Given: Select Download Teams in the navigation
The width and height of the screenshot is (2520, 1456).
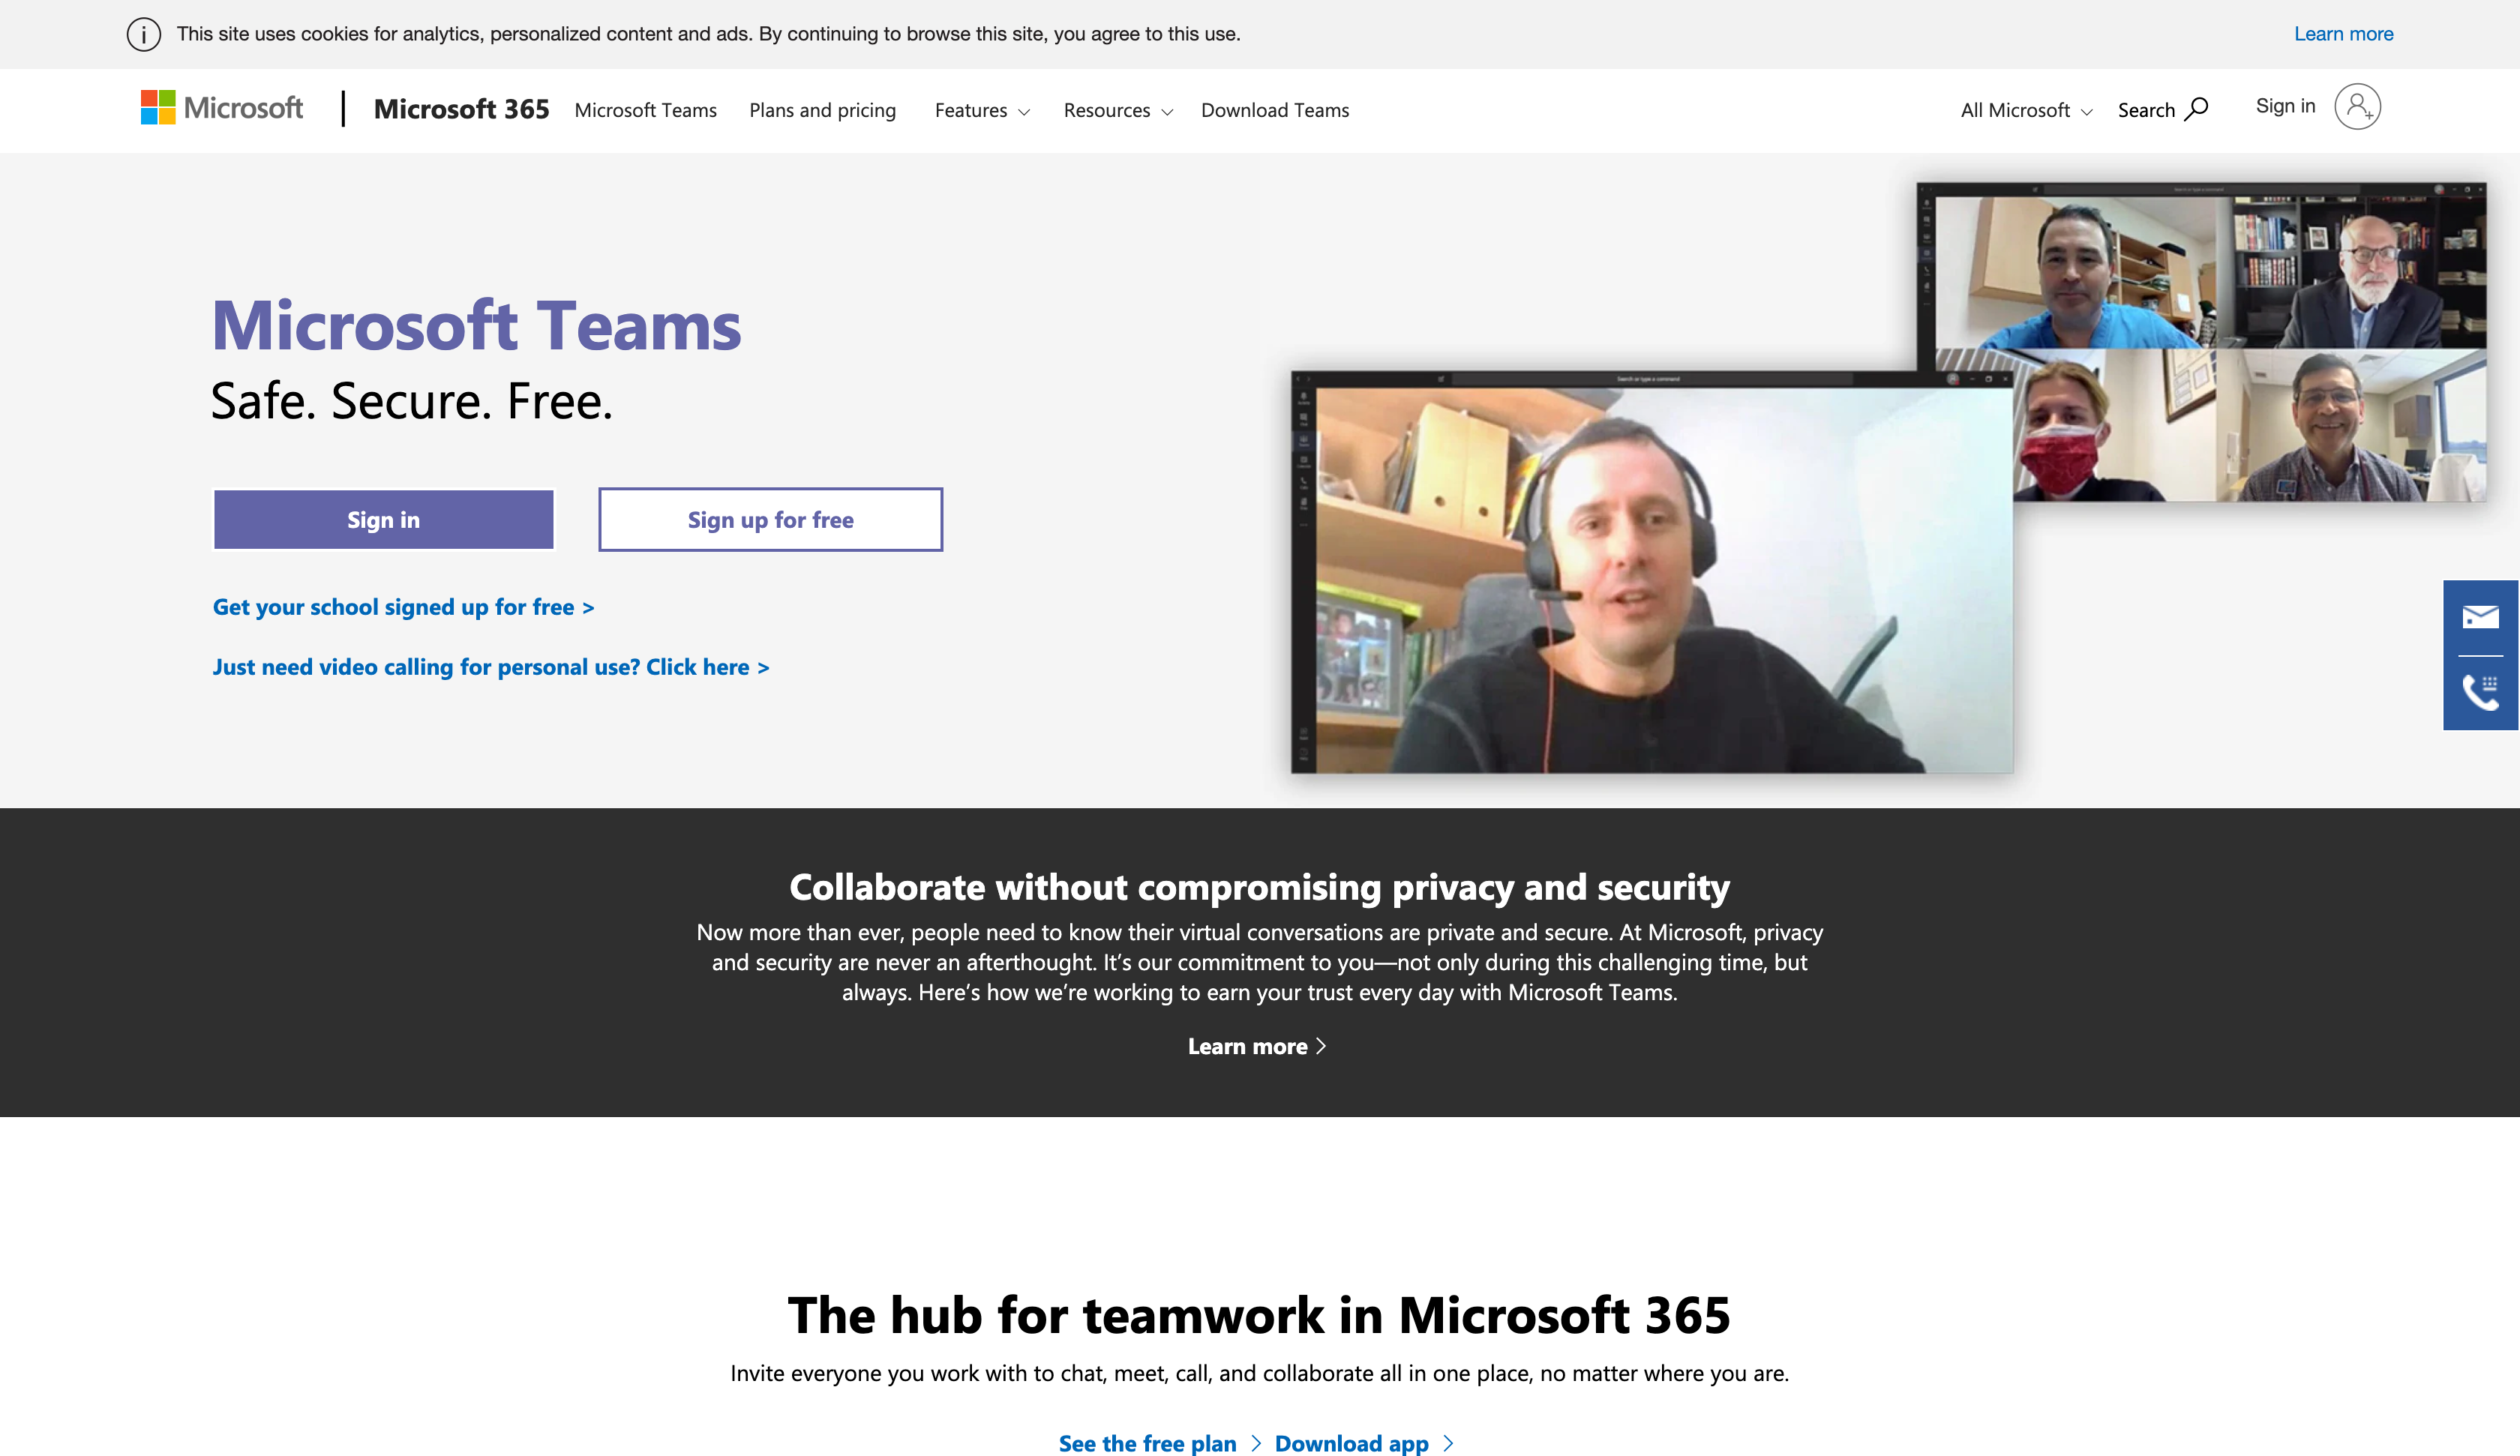Looking at the screenshot, I should click(x=1274, y=110).
